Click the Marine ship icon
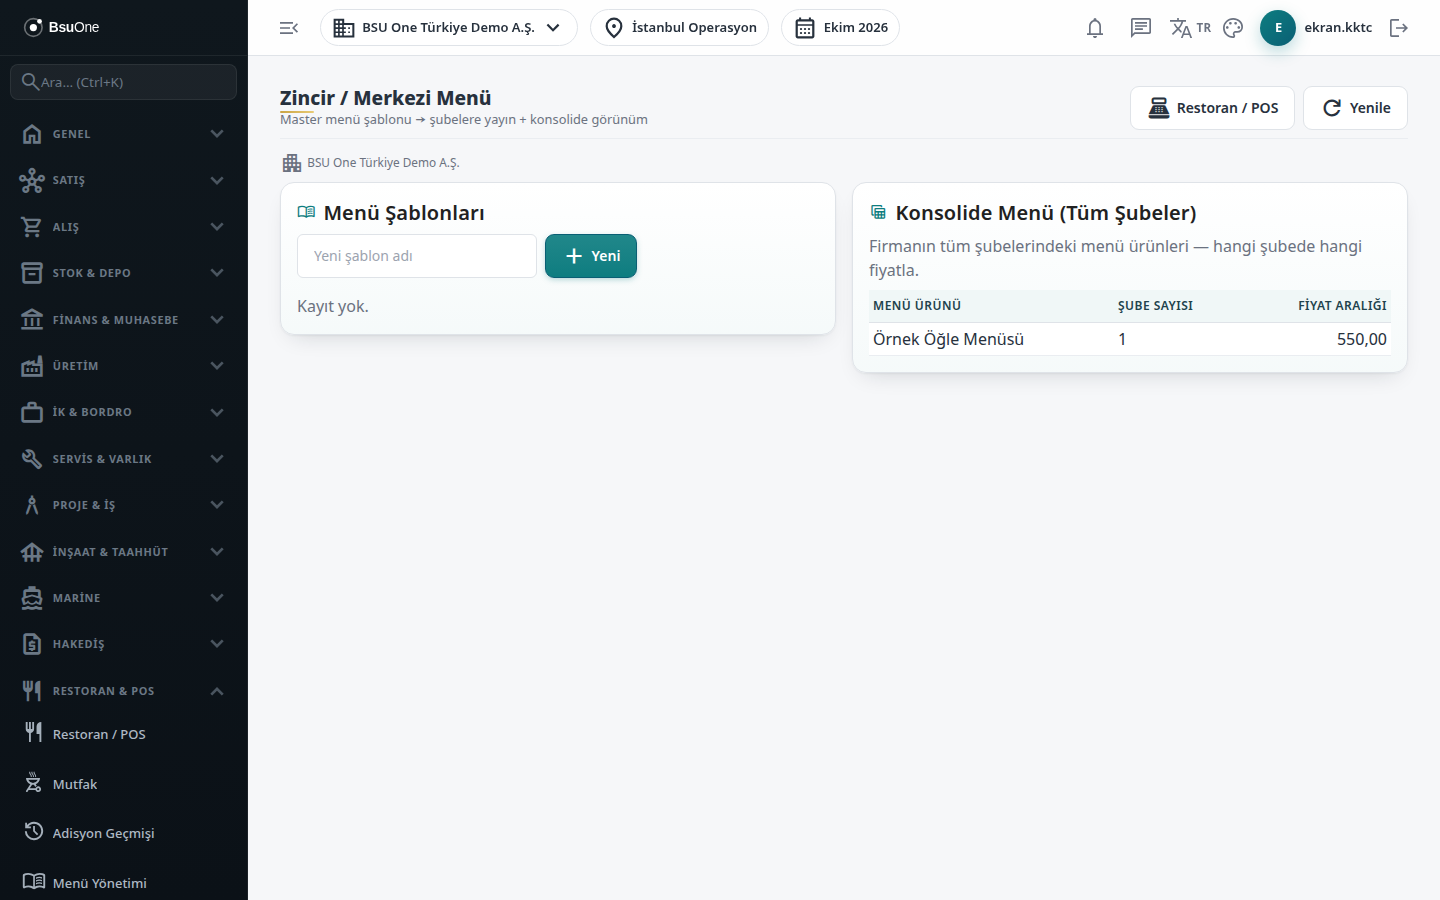The width and height of the screenshot is (1440, 900). [x=32, y=598]
